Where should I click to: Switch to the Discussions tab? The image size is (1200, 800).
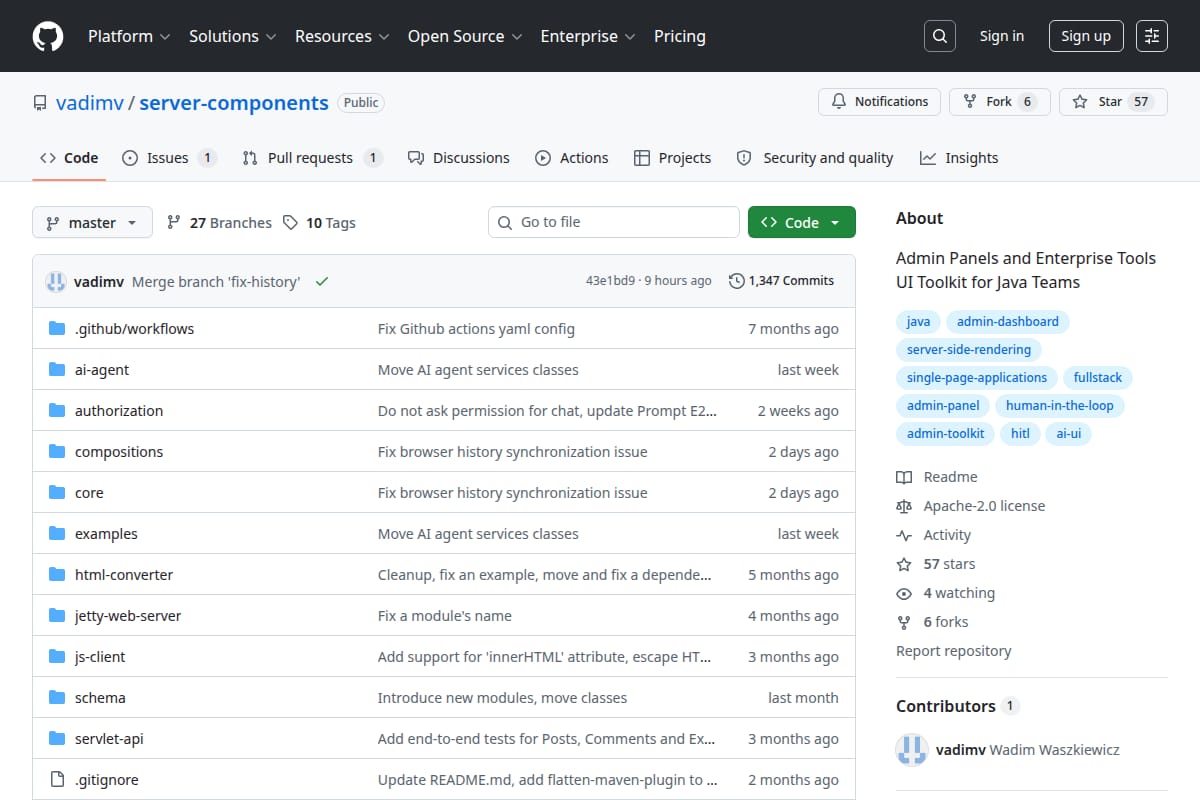point(458,158)
